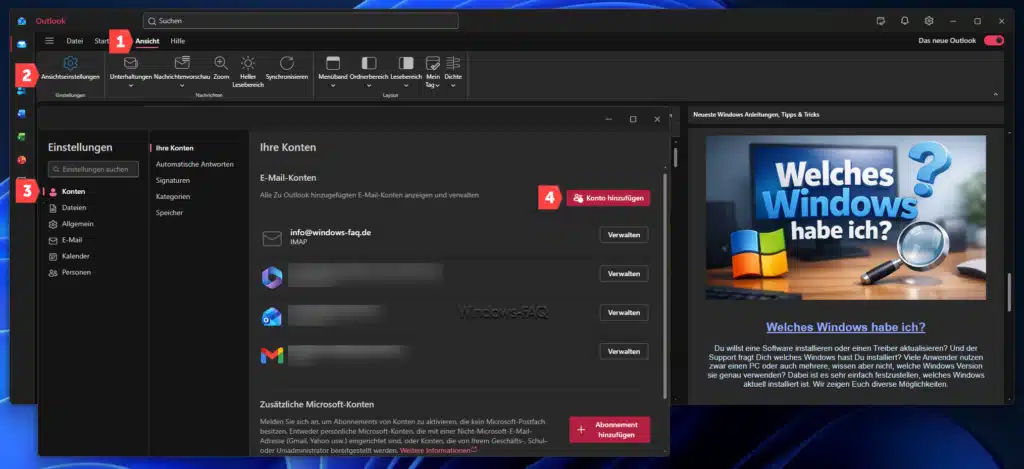Viewport: 1024px width, 469px height.
Task: Open Ansichtseinstellungen gear in ribbon
Action: [x=70, y=64]
